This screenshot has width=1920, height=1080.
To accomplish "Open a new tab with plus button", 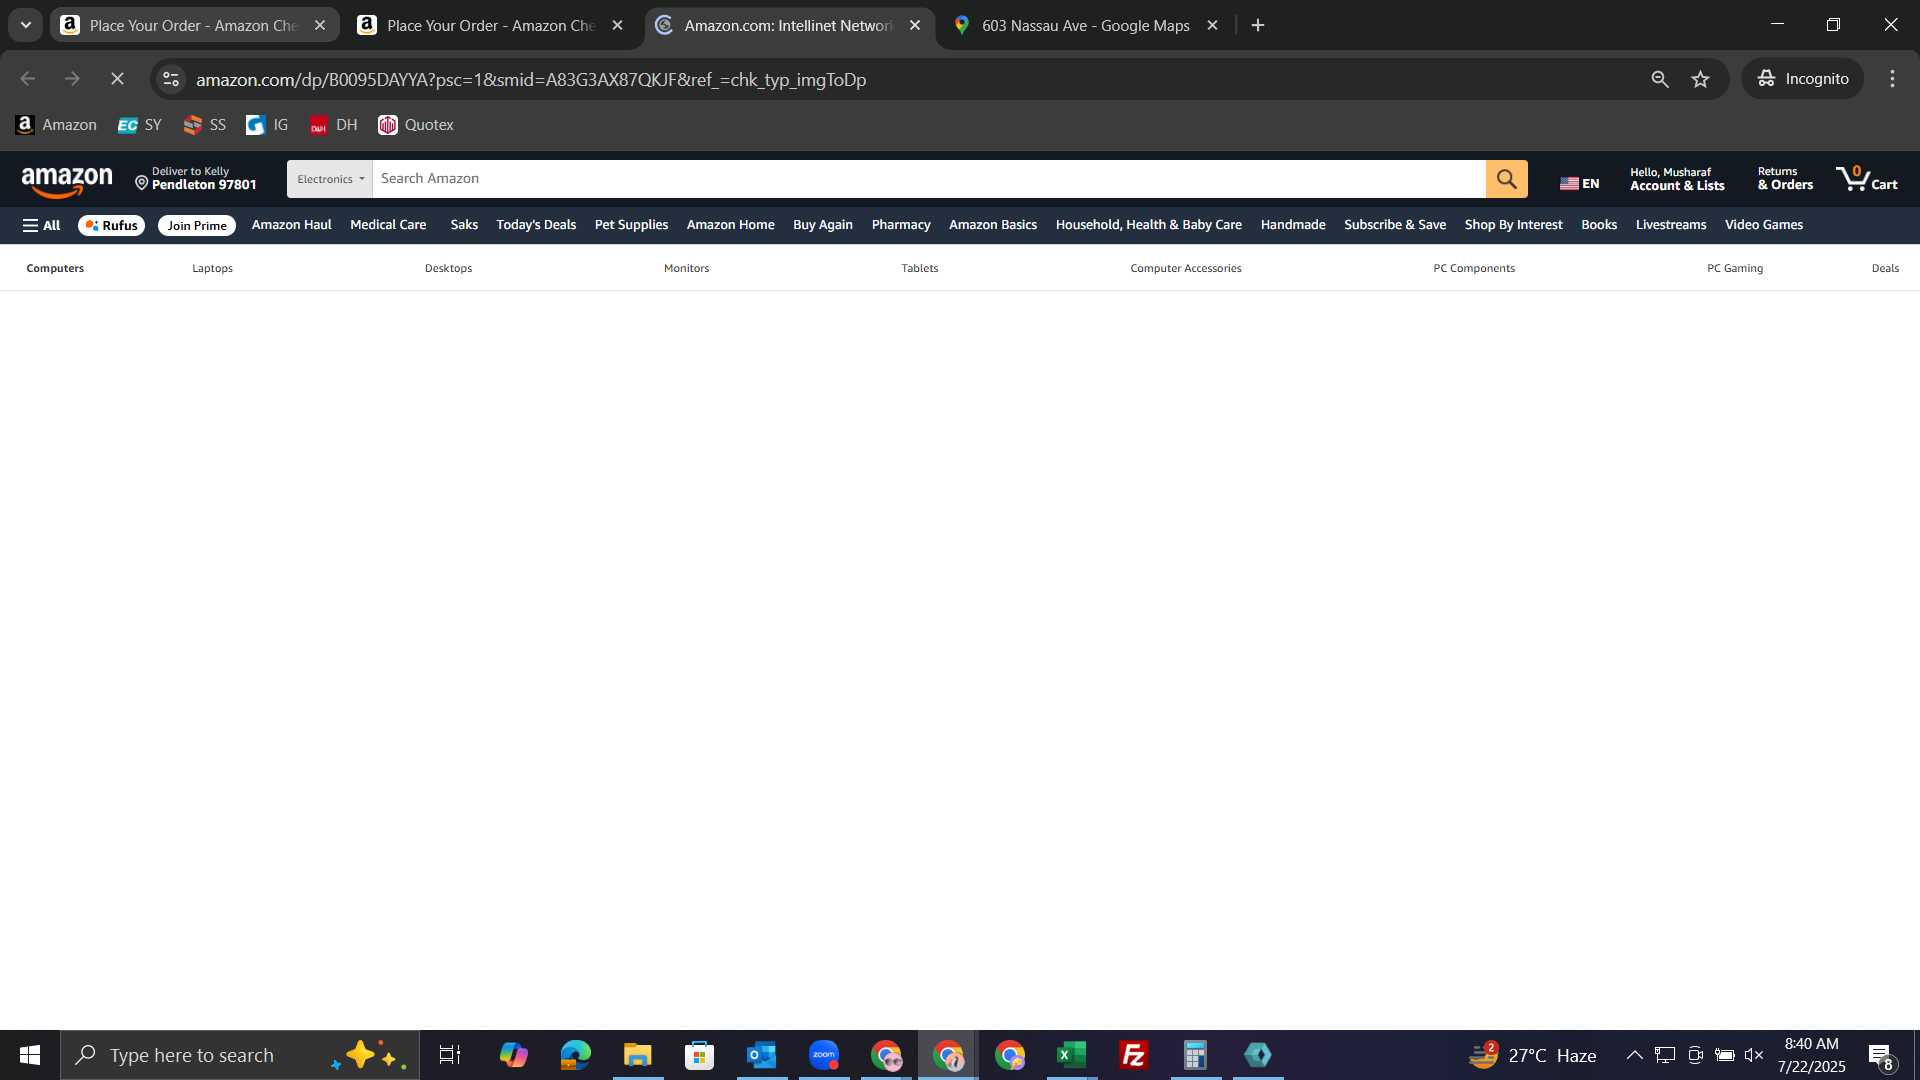I will point(1258,25).
